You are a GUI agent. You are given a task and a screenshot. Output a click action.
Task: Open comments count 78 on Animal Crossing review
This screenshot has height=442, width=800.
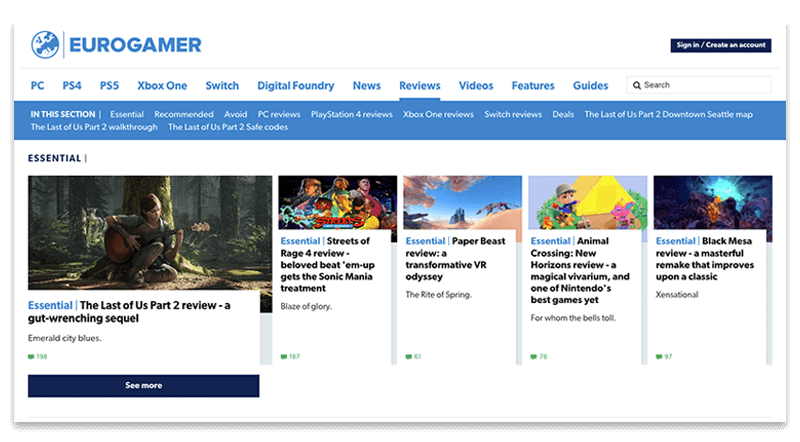click(x=539, y=357)
